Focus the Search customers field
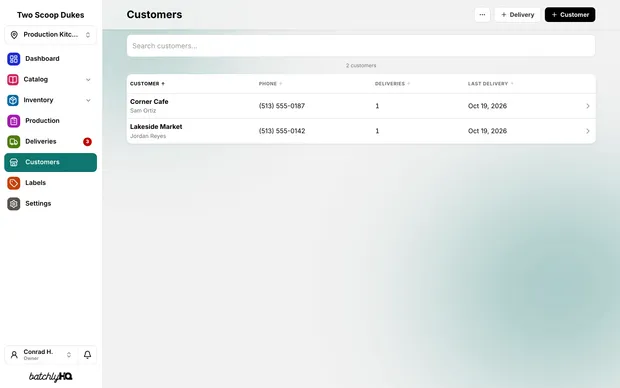The height and width of the screenshot is (388, 620). point(361,46)
